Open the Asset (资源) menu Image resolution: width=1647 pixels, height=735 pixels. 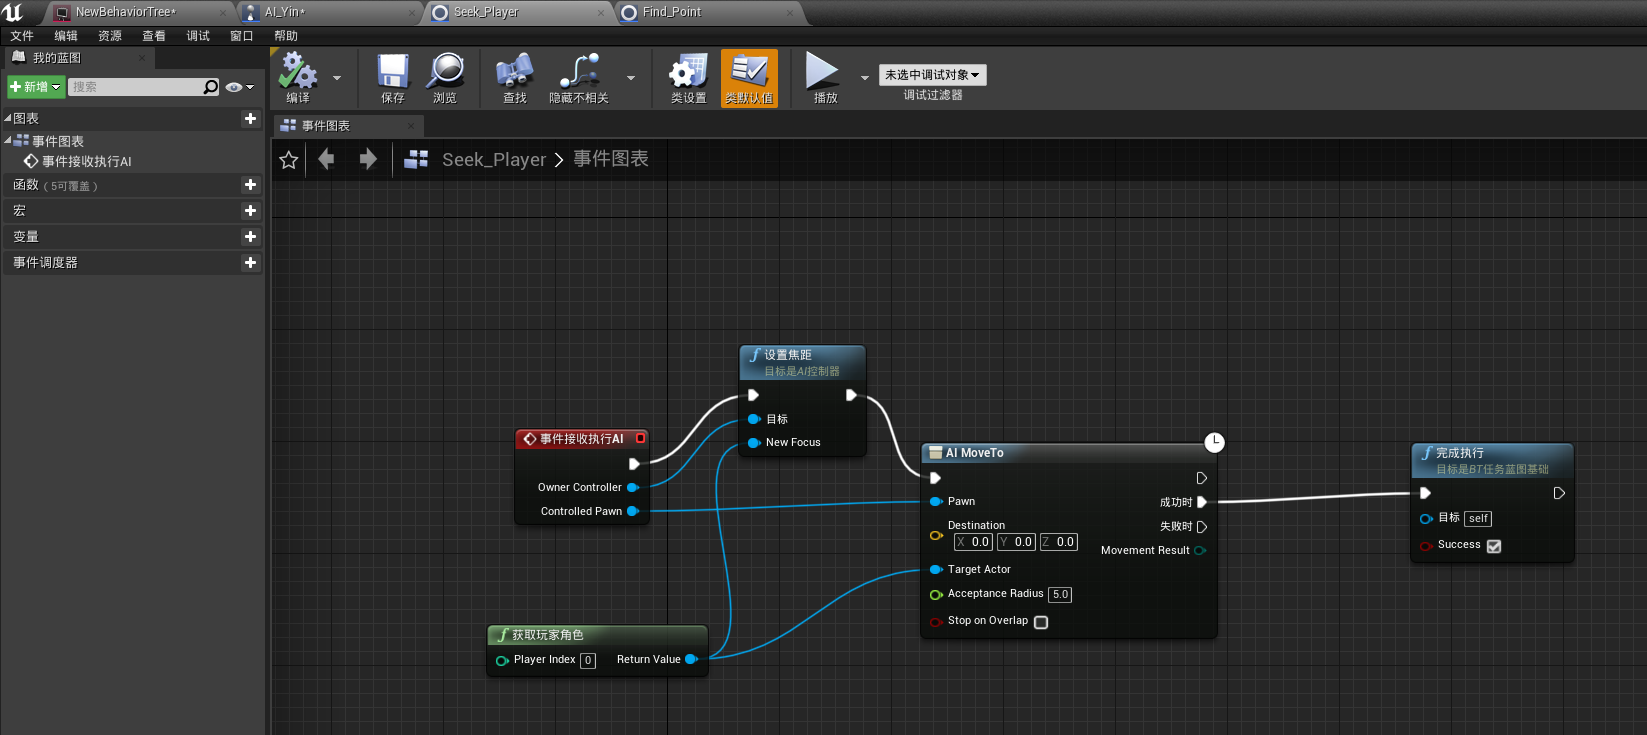[110, 36]
